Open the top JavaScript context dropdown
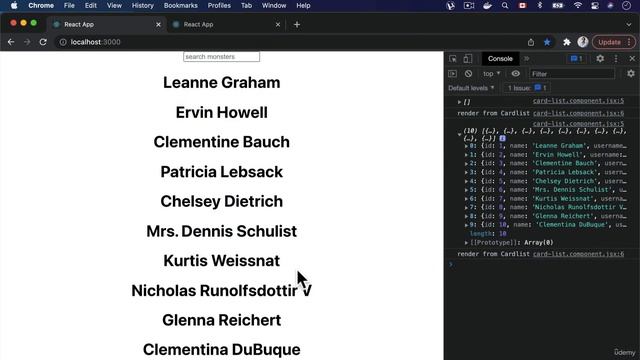 [x=491, y=74]
